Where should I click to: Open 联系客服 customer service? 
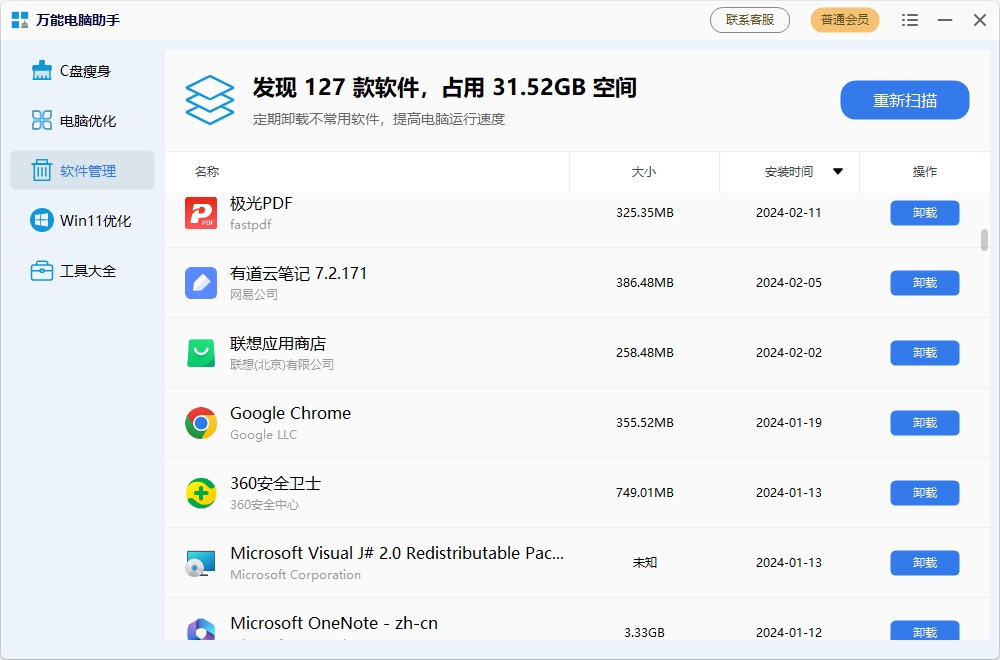click(749, 19)
